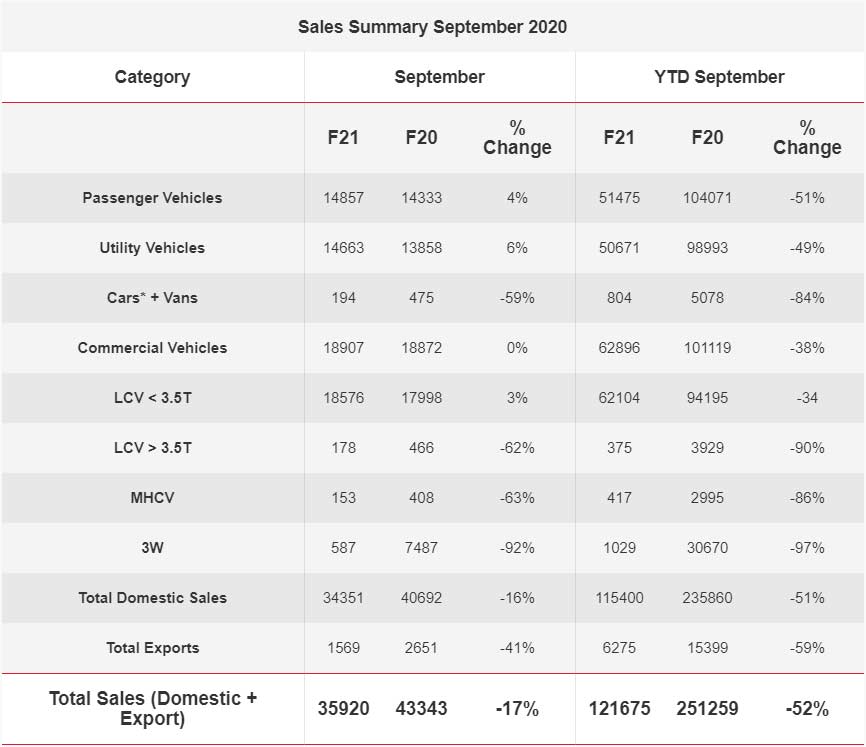Select the 30670 YTD F20 cell
This screenshot has width=866, height=747.
tap(707, 548)
